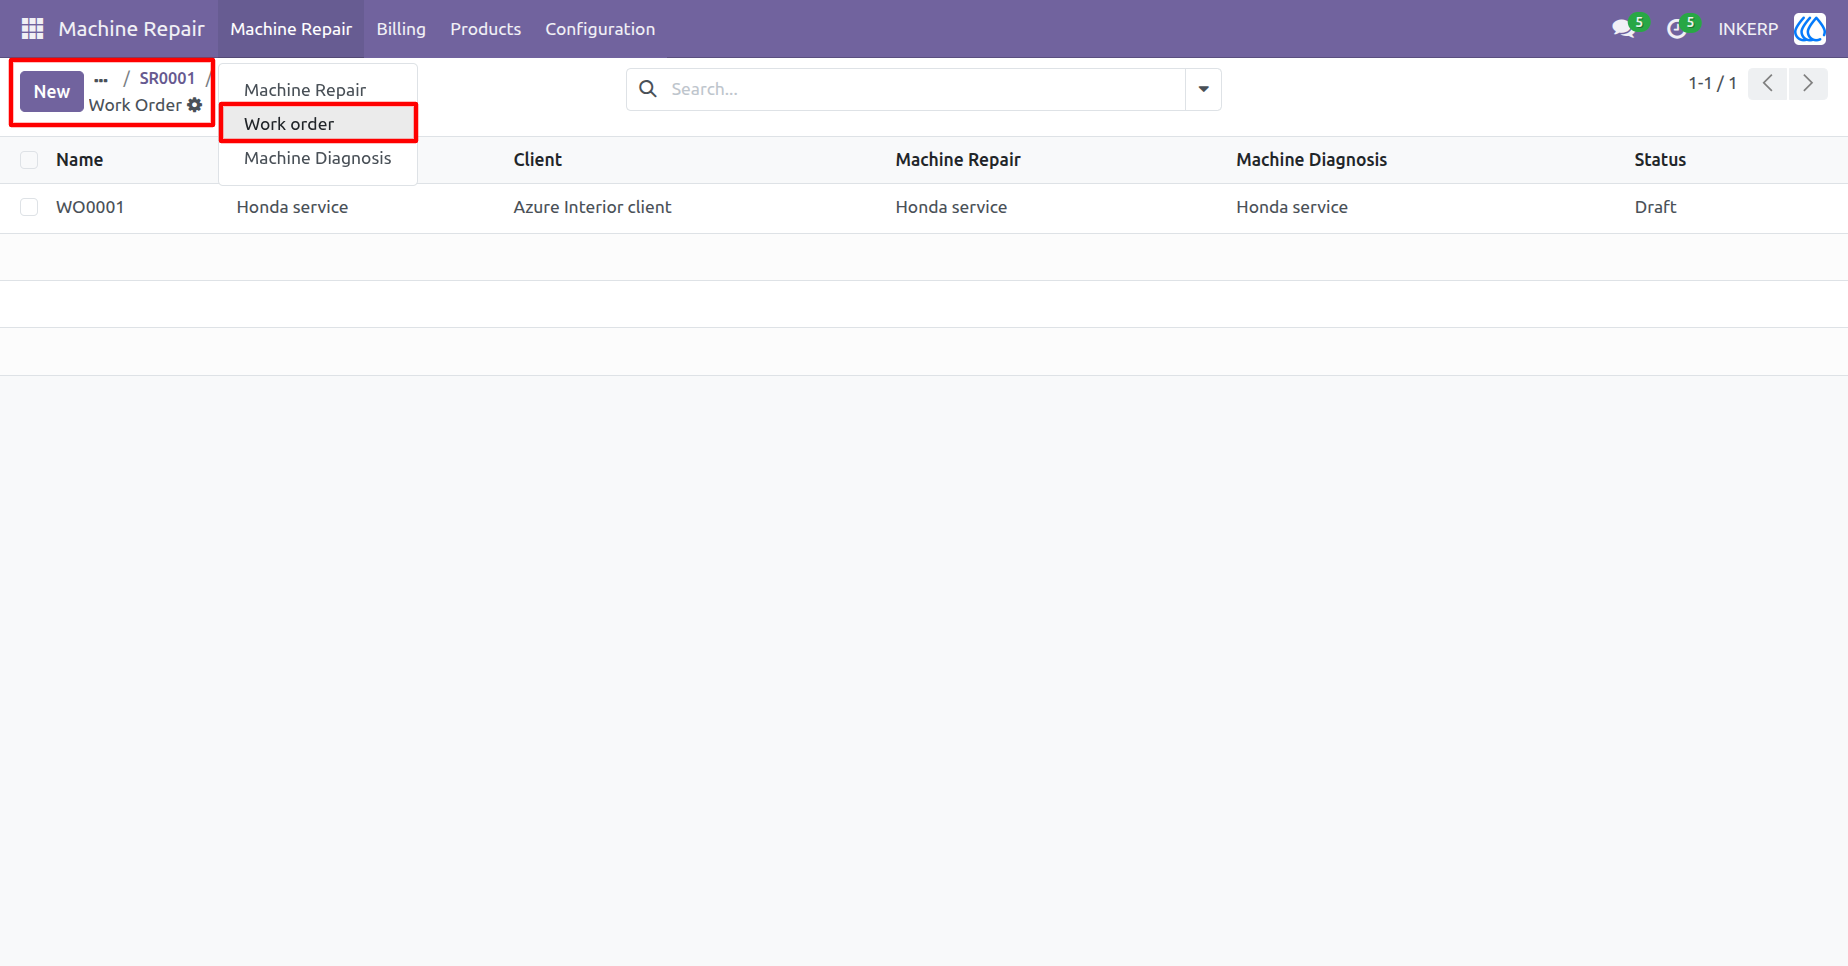Click the search magnifier icon
The height and width of the screenshot is (966, 1848).
[x=648, y=89]
